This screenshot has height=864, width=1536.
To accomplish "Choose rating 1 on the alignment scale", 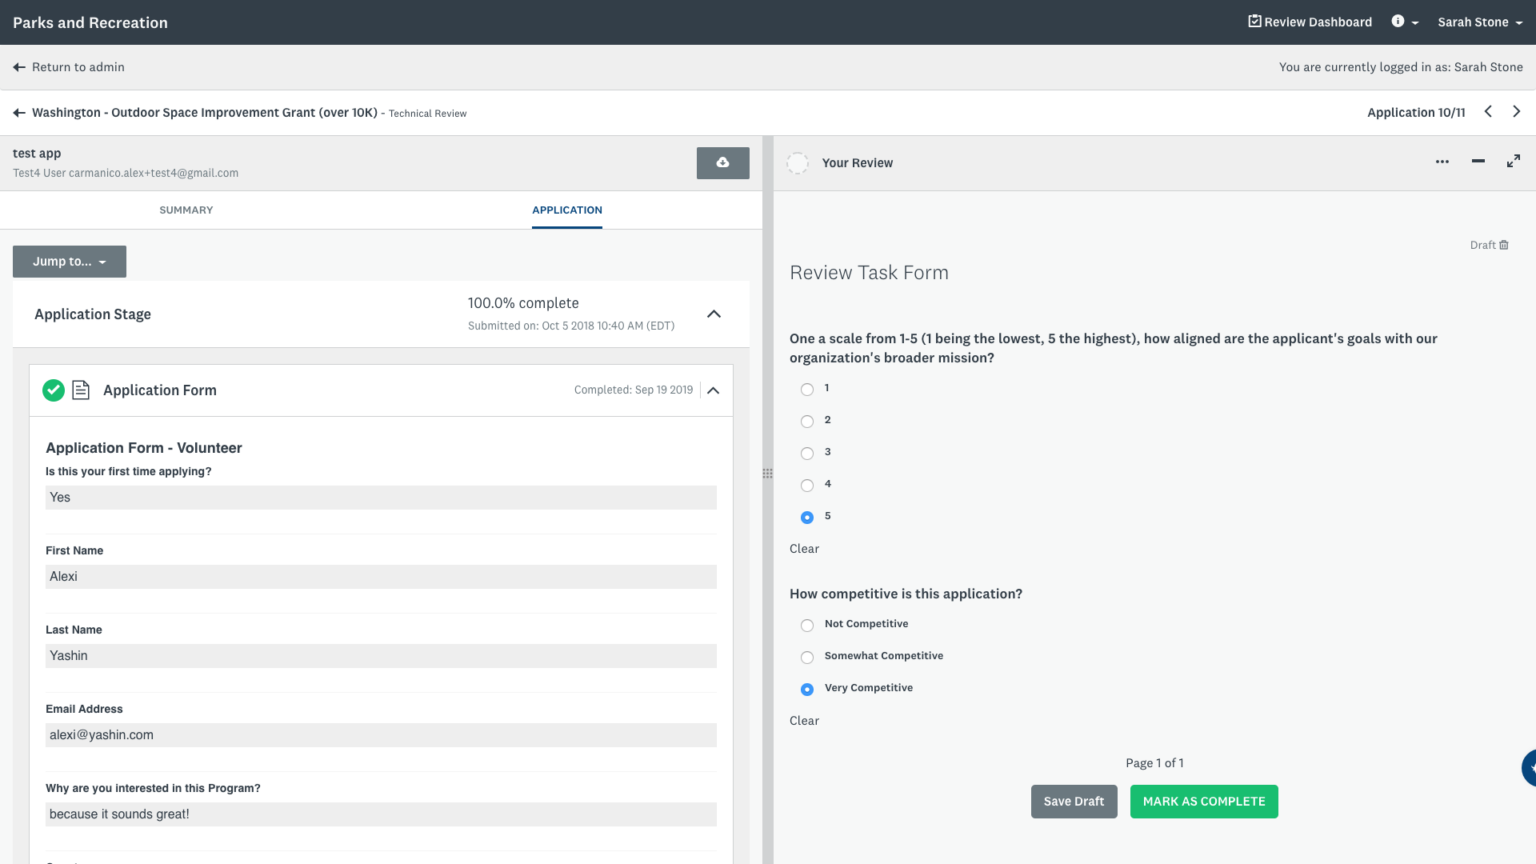I will (807, 389).
